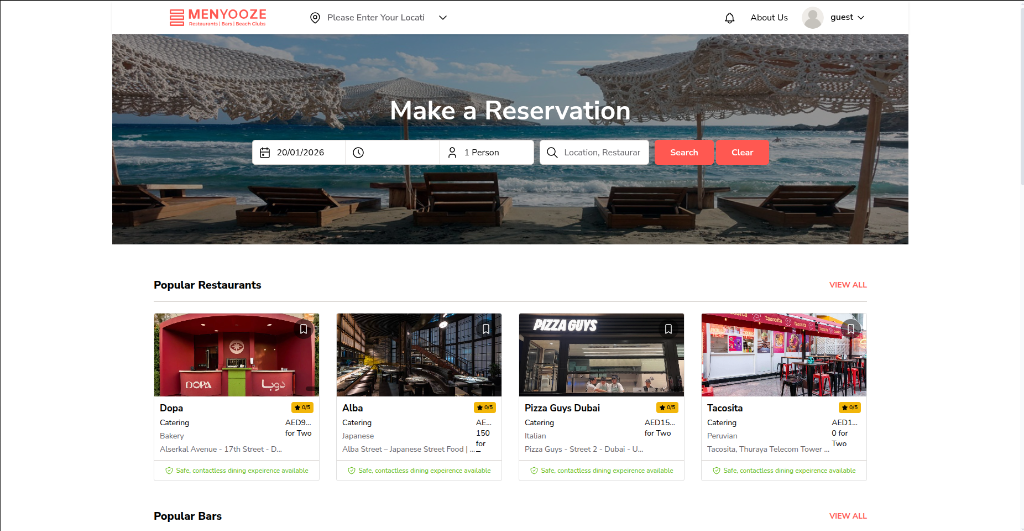Click the Search button
Image resolution: width=1024 pixels, height=531 pixels.
684,152
